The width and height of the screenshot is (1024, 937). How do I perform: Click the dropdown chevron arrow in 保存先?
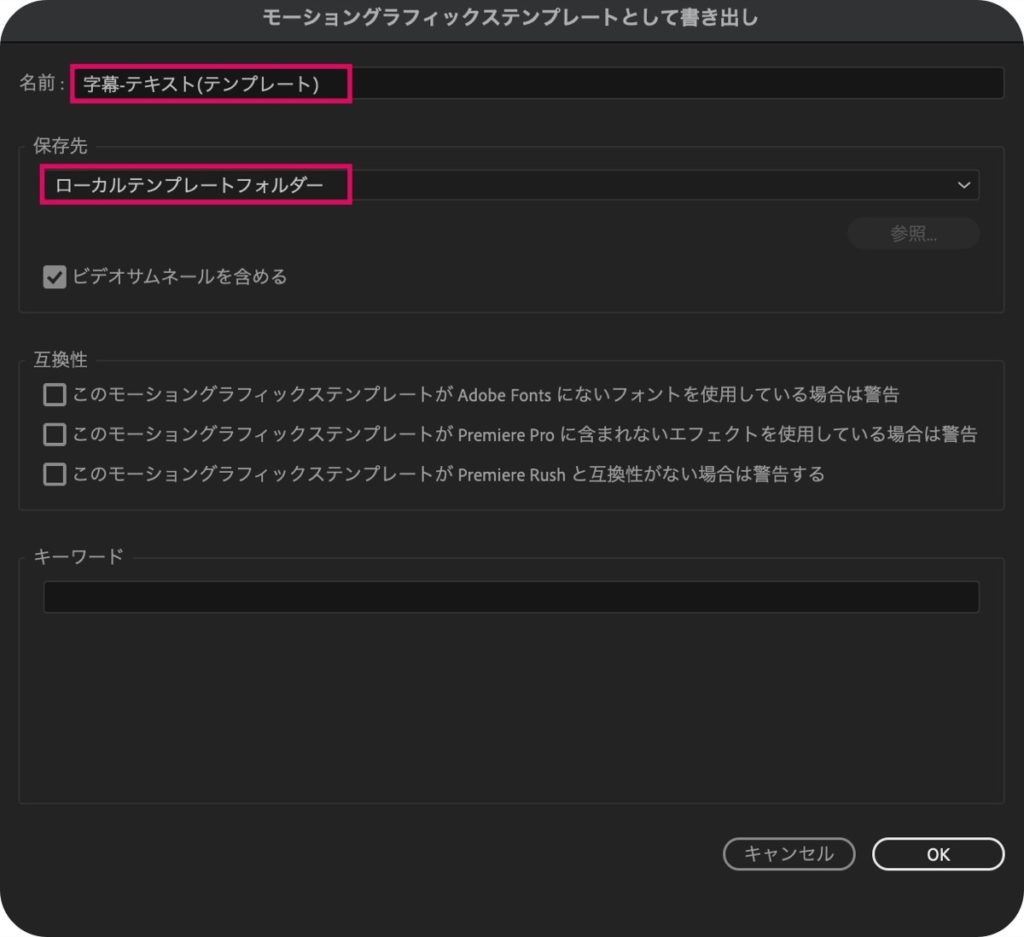(964, 185)
